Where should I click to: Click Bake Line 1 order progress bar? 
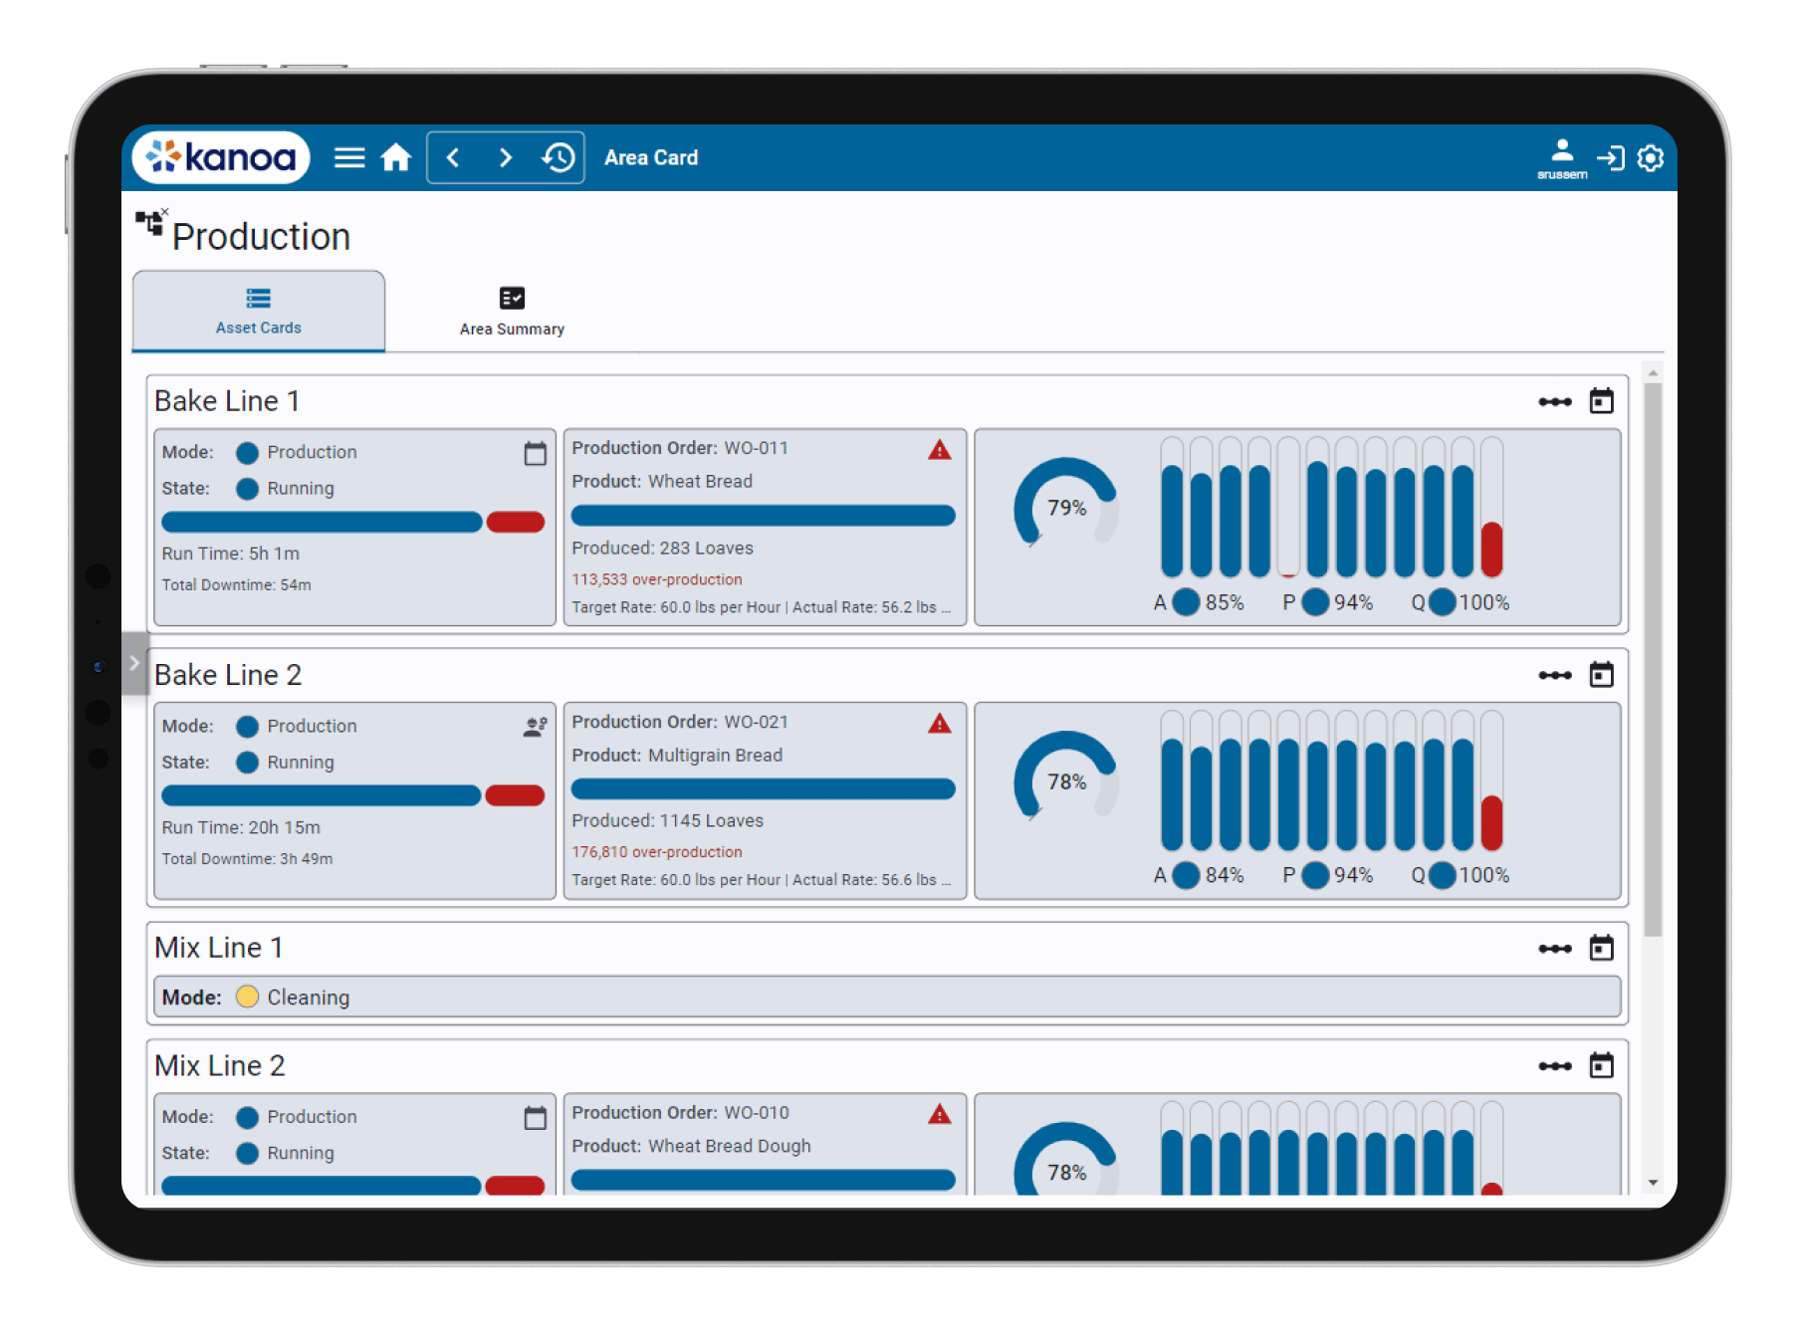click(763, 516)
